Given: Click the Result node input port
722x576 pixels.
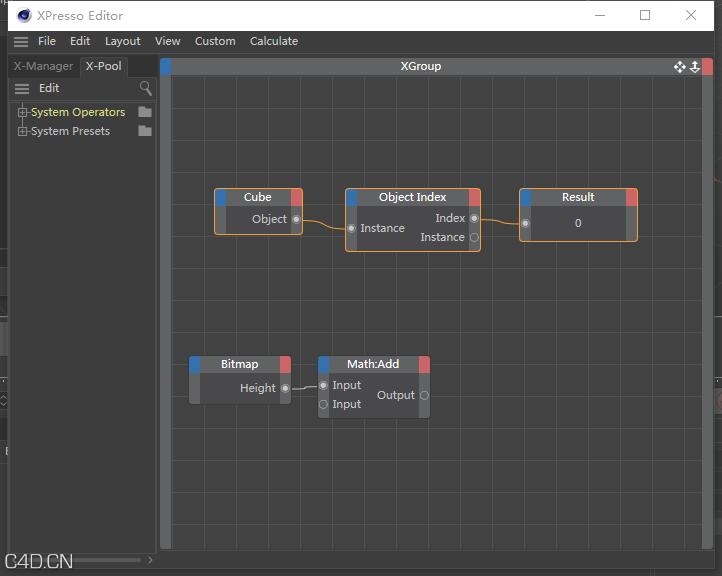Looking at the screenshot, I should coord(525,223).
